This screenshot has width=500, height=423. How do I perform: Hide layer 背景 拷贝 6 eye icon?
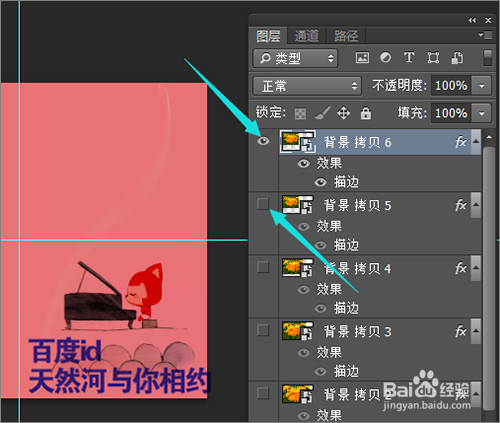(x=263, y=141)
